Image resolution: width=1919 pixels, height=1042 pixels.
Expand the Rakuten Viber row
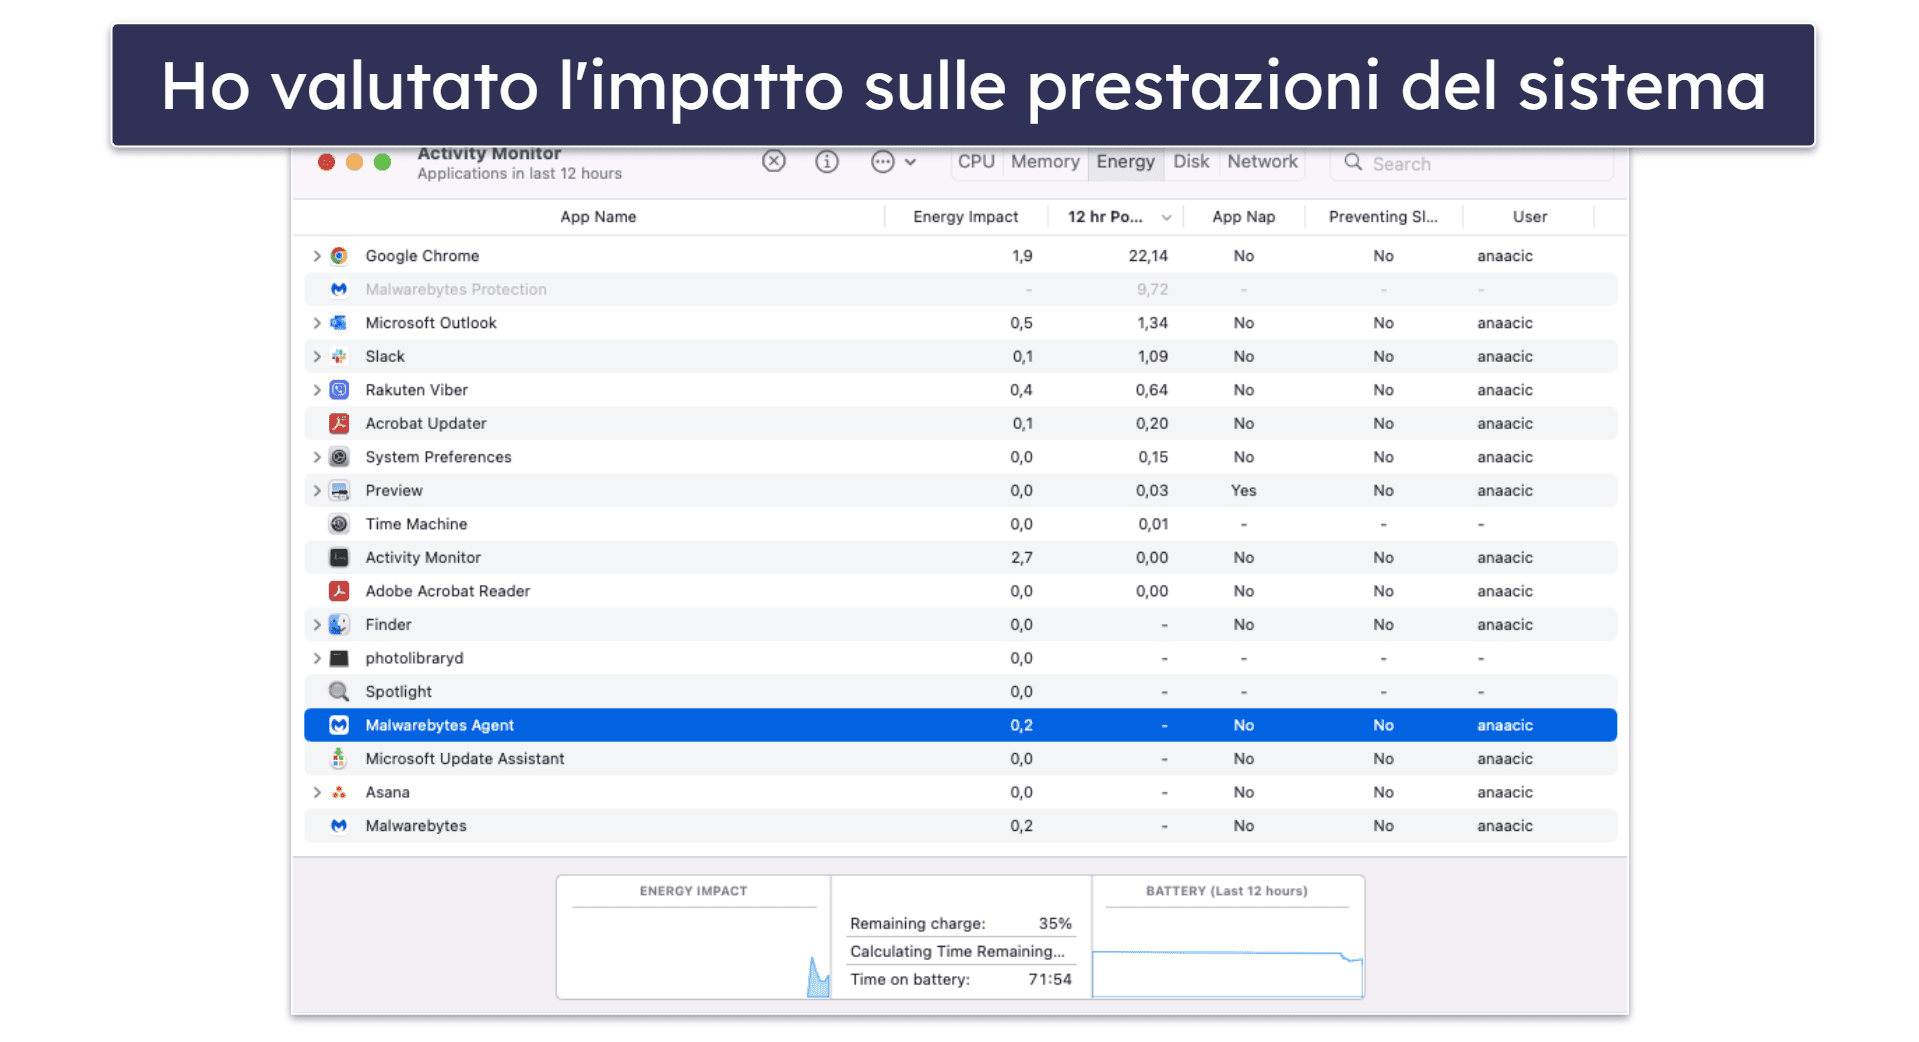tap(317, 390)
